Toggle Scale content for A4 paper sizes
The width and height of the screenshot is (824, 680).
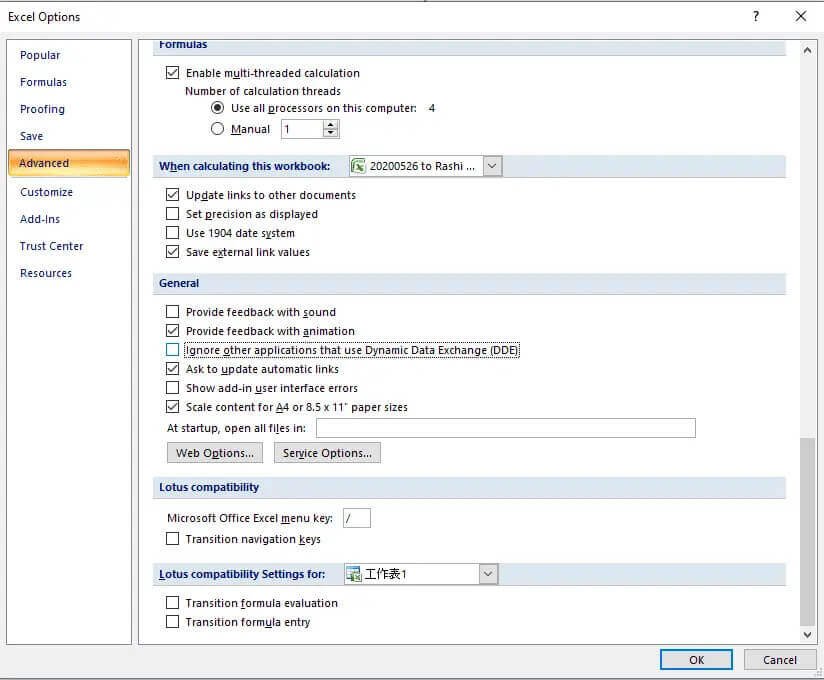(172, 407)
